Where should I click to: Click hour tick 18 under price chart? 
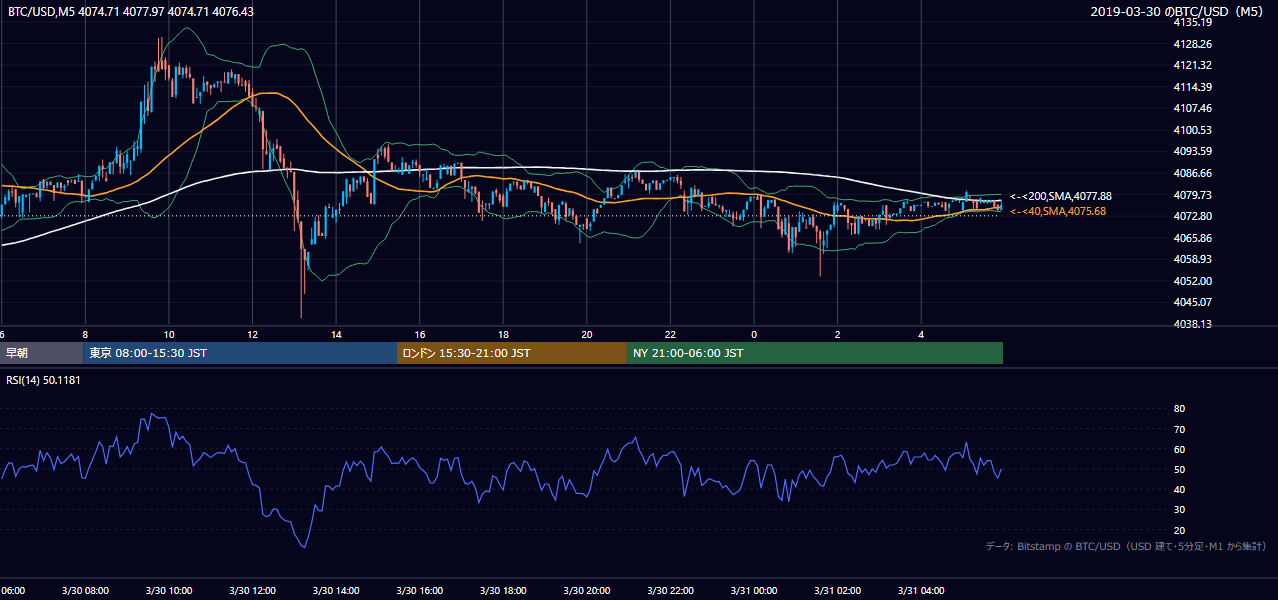click(x=504, y=335)
